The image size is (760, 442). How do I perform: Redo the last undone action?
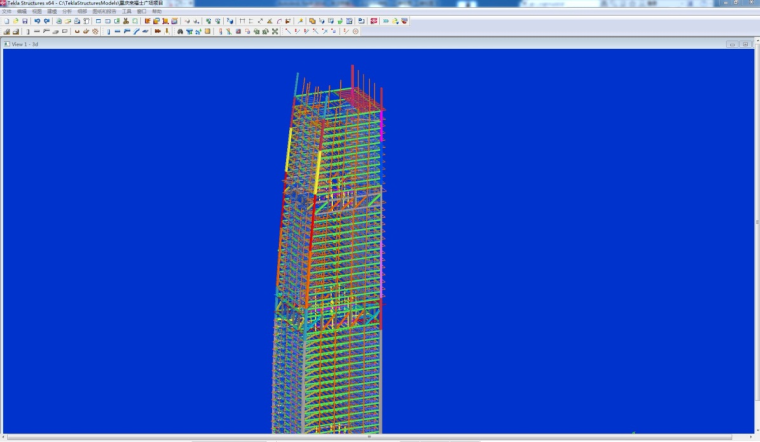(46, 21)
